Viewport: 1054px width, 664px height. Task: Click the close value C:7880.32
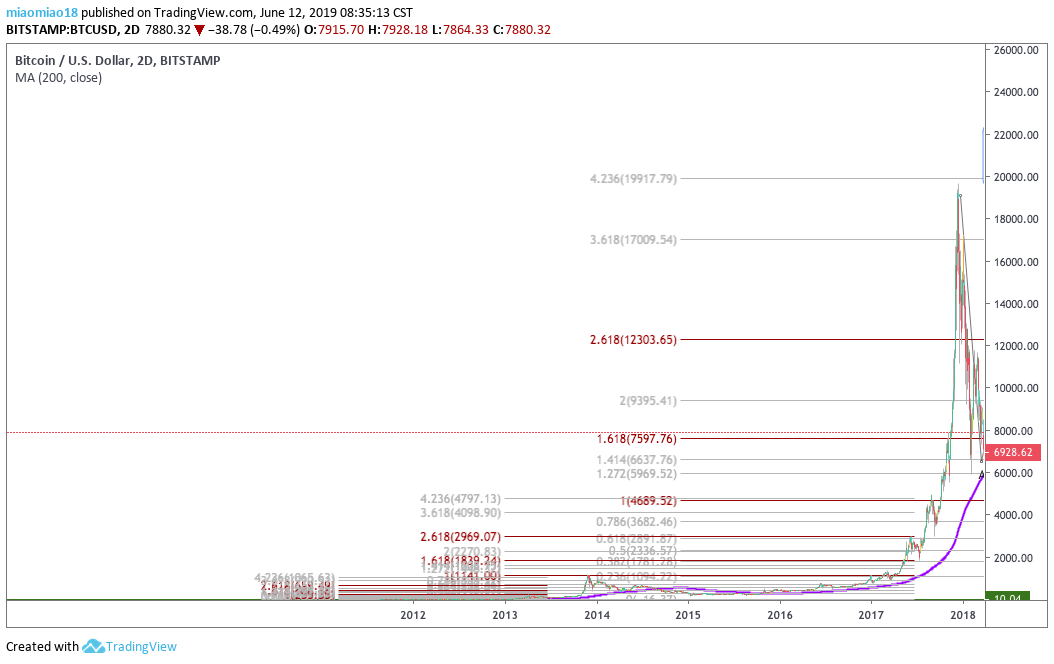[522, 30]
